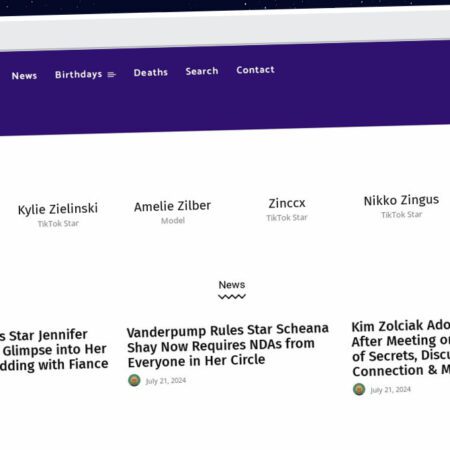Image resolution: width=450 pixels, height=450 pixels.
Task: Open Kylie Zielinski's profile
Action: point(58,209)
